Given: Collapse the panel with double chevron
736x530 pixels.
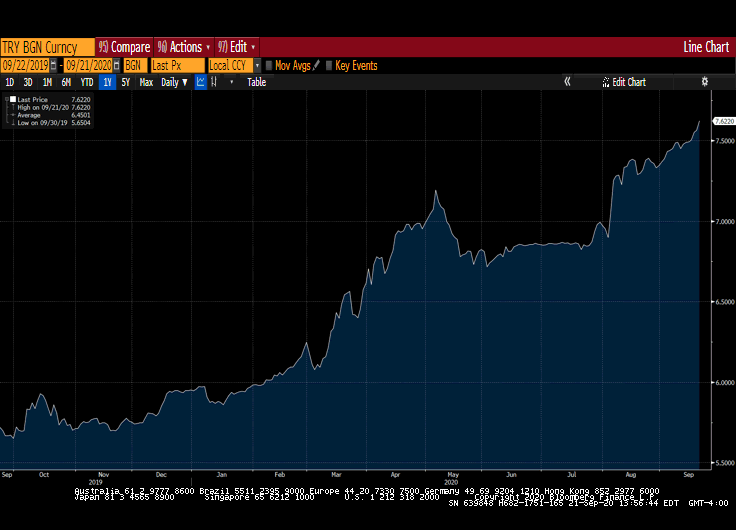Looking at the screenshot, I should click(x=567, y=82).
